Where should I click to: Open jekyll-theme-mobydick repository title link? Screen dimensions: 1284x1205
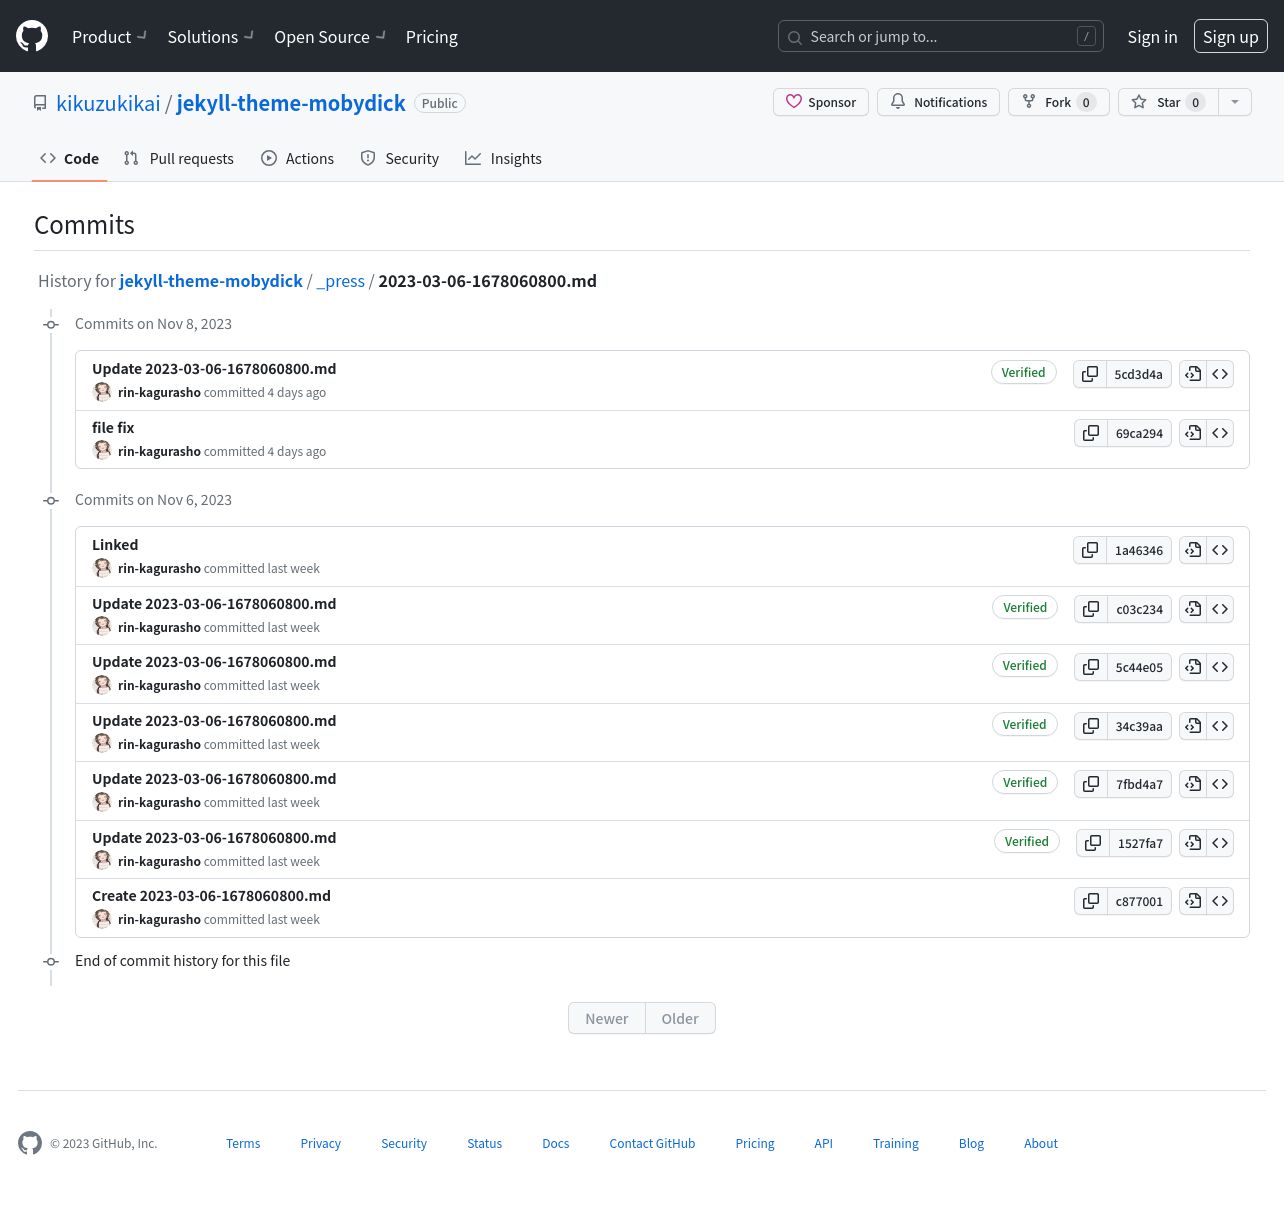point(291,103)
